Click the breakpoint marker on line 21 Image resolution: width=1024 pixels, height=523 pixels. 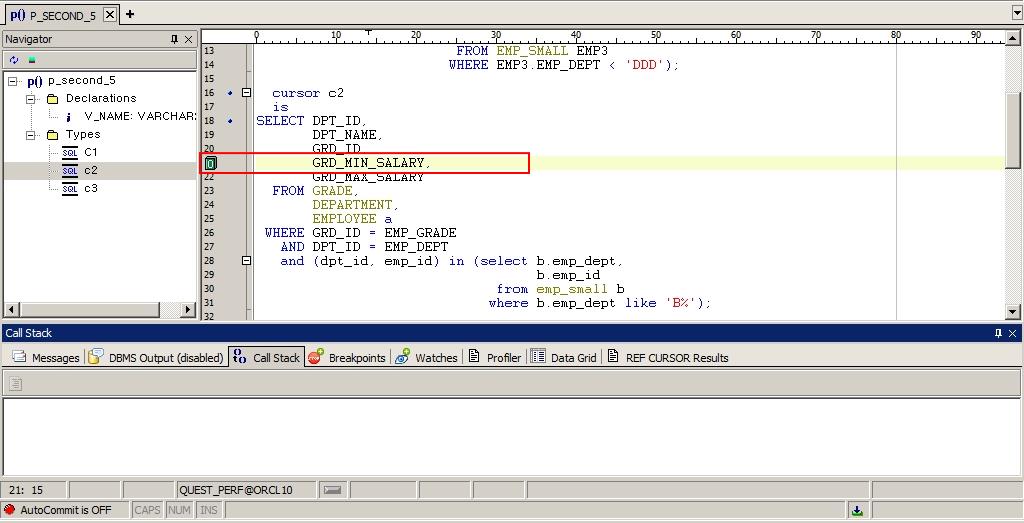211,163
